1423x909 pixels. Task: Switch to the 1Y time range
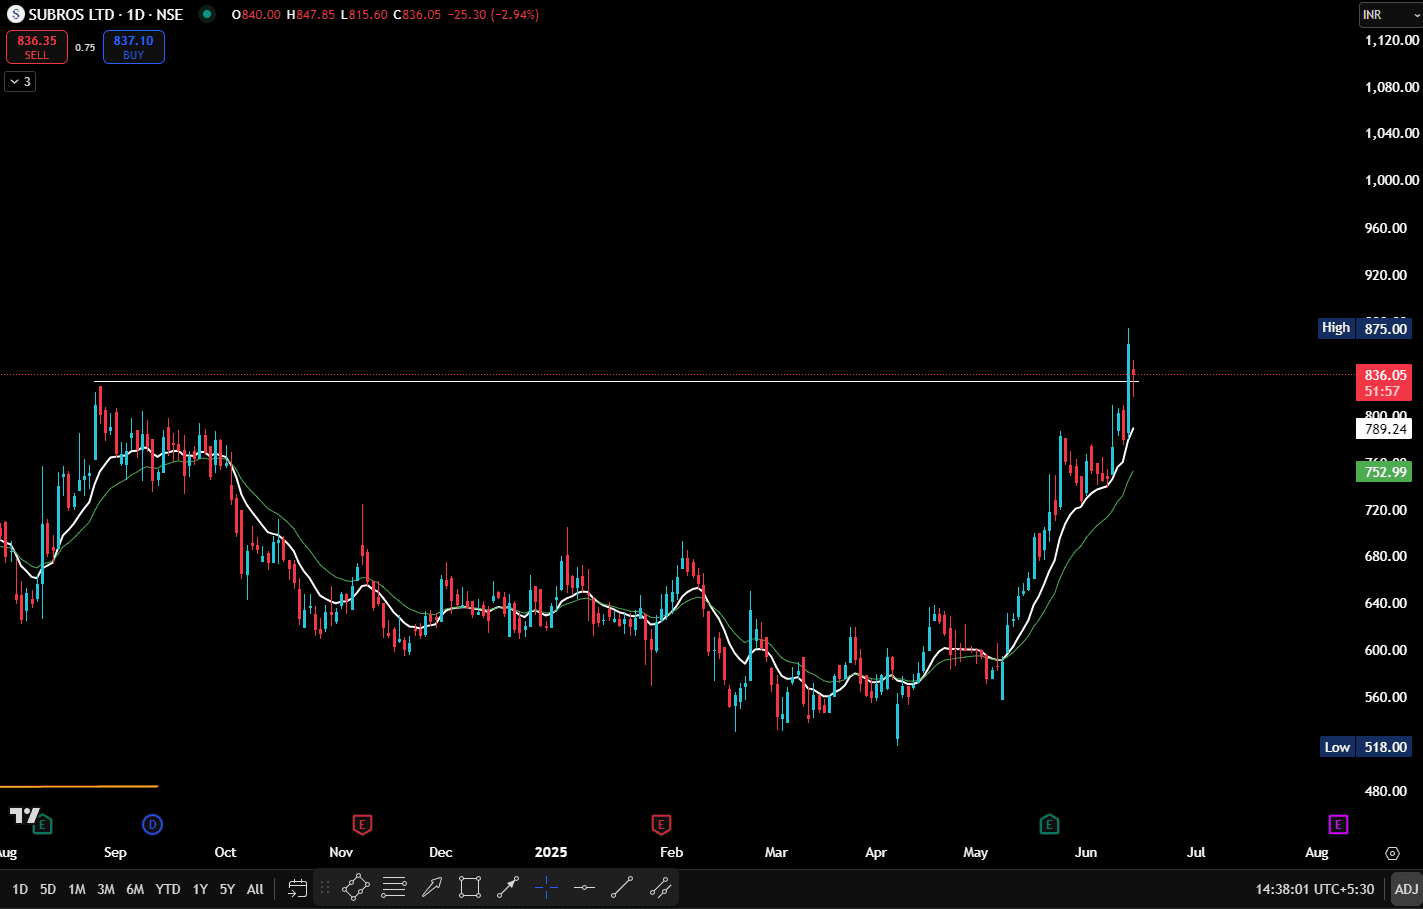point(200,889)
